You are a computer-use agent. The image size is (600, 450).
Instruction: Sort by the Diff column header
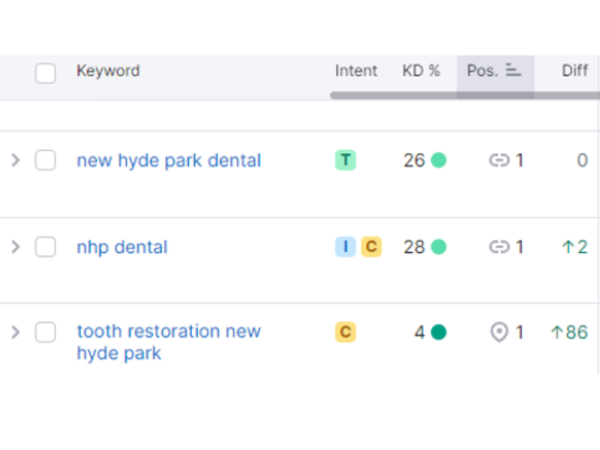point(574,71)
